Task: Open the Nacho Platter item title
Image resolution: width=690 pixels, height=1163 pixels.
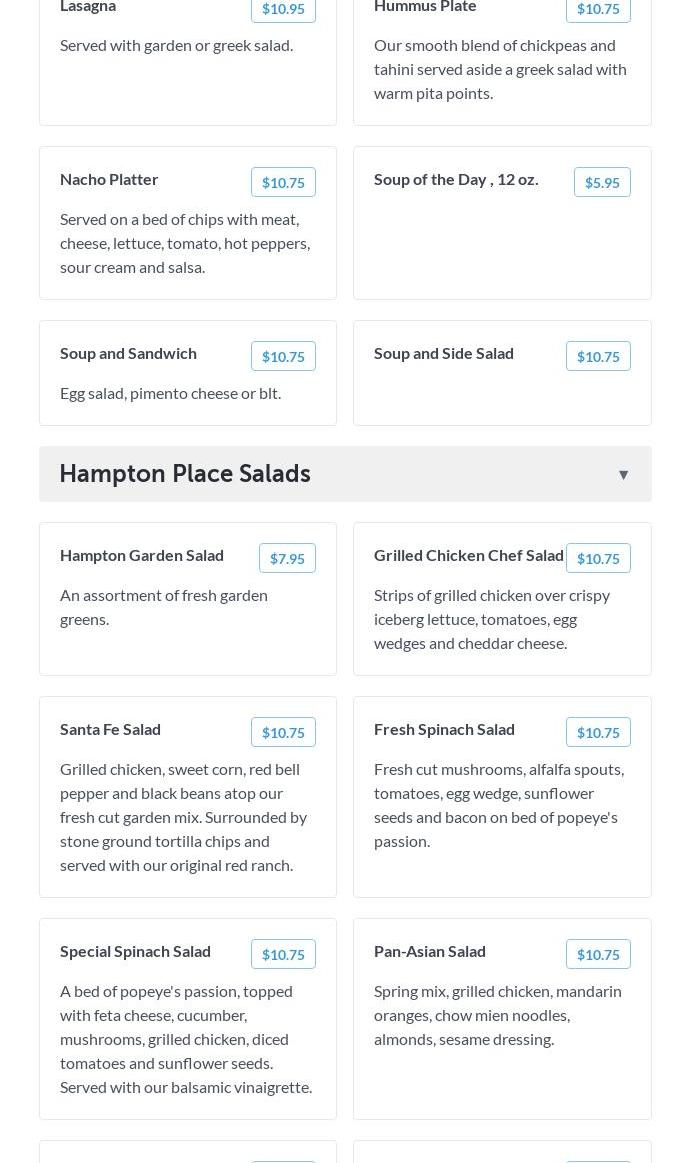Action: coord(109,179)
